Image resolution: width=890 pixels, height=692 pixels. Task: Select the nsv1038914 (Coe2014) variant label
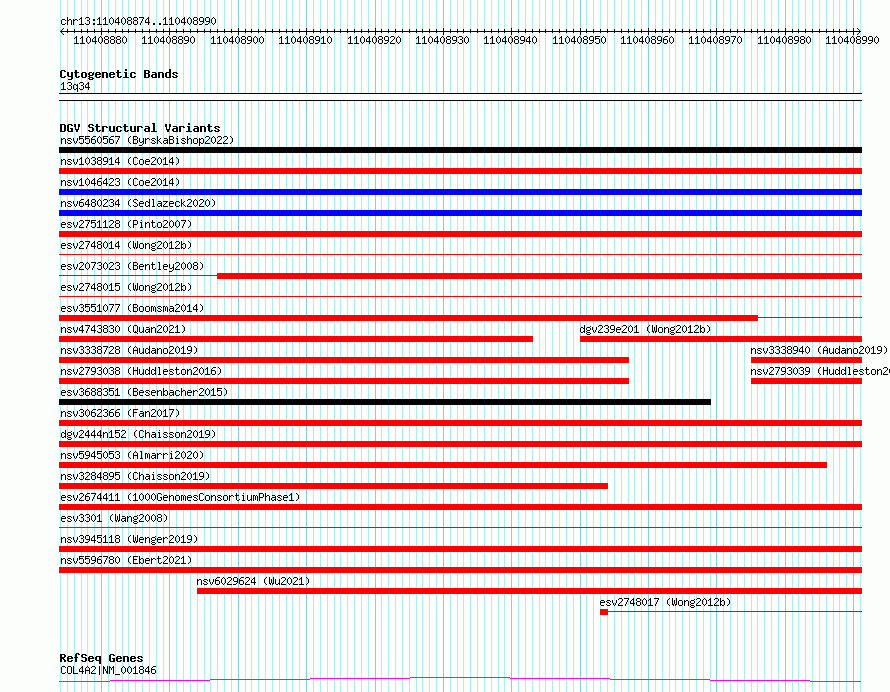[120, 161]
